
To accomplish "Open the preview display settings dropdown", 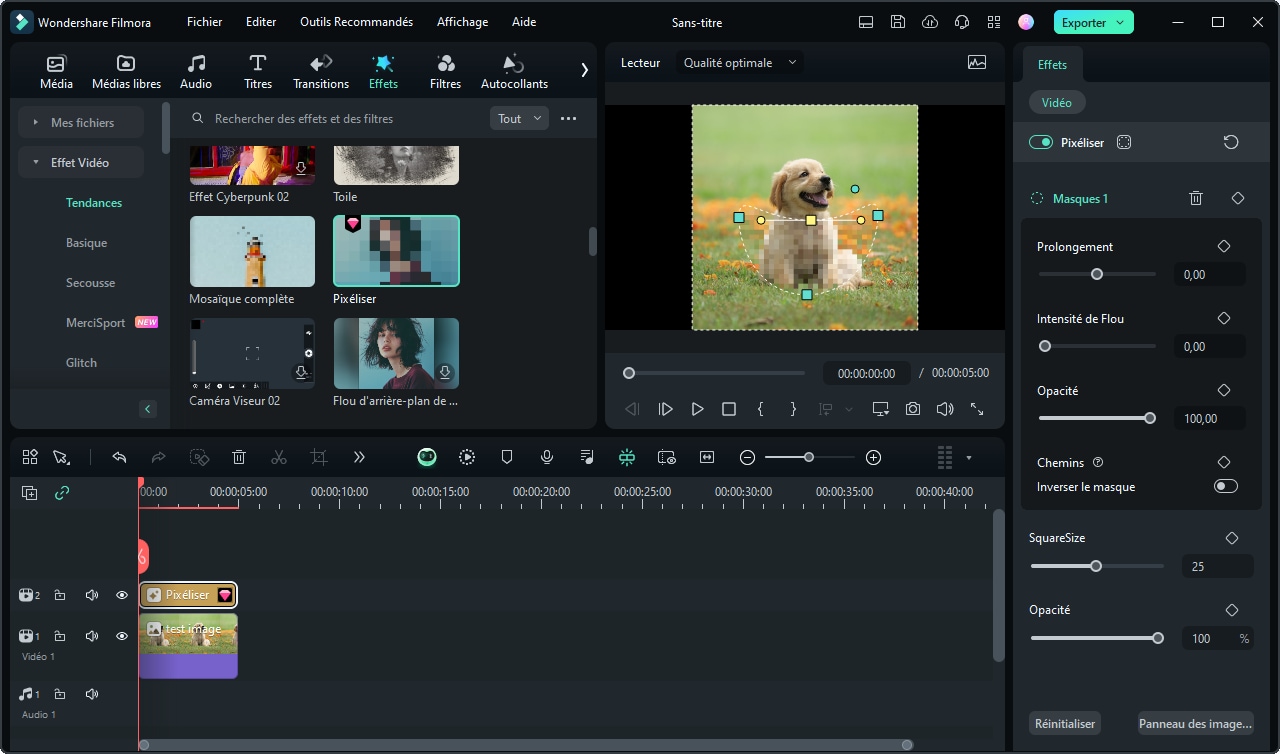I will [x=881, y=409].
